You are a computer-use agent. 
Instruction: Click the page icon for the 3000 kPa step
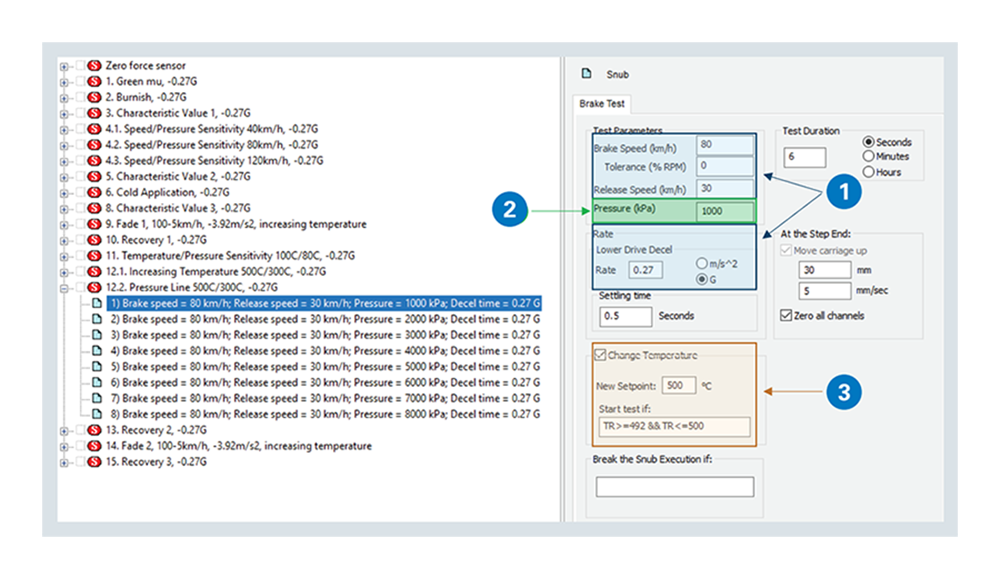pyautogui.click(x=97, y=335)
